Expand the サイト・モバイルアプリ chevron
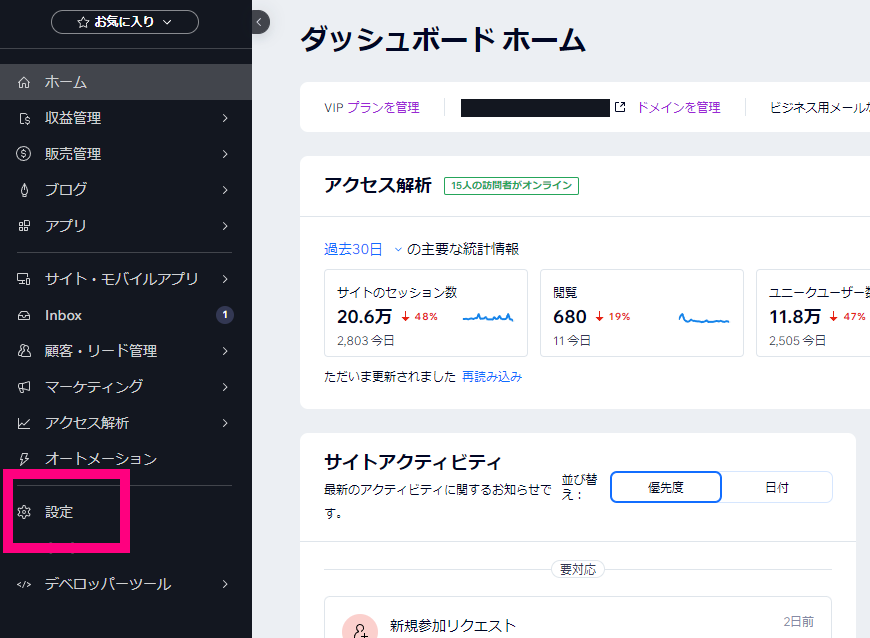 point(225,279)
